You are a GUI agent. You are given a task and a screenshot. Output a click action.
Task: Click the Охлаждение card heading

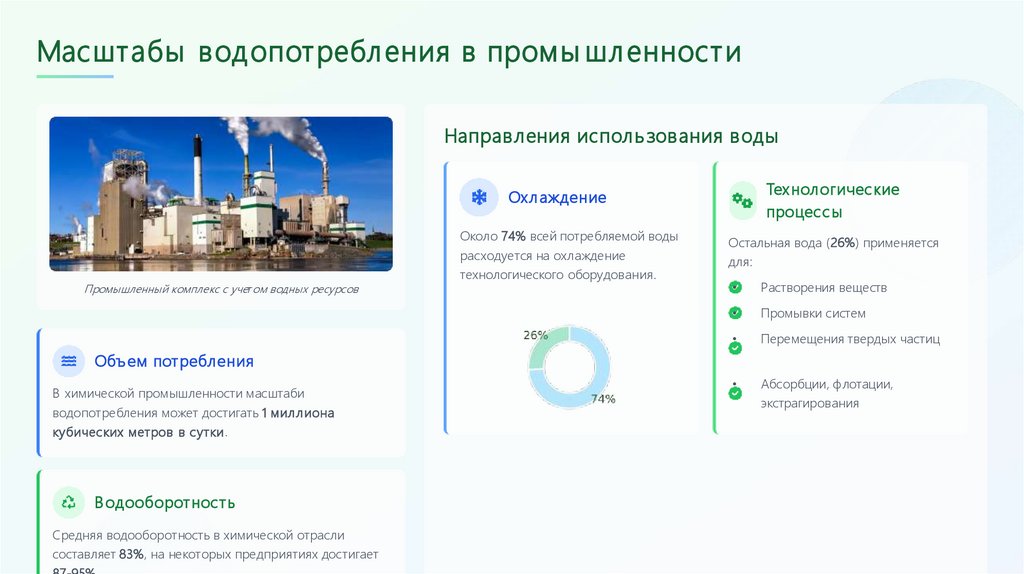click(557, 197)
